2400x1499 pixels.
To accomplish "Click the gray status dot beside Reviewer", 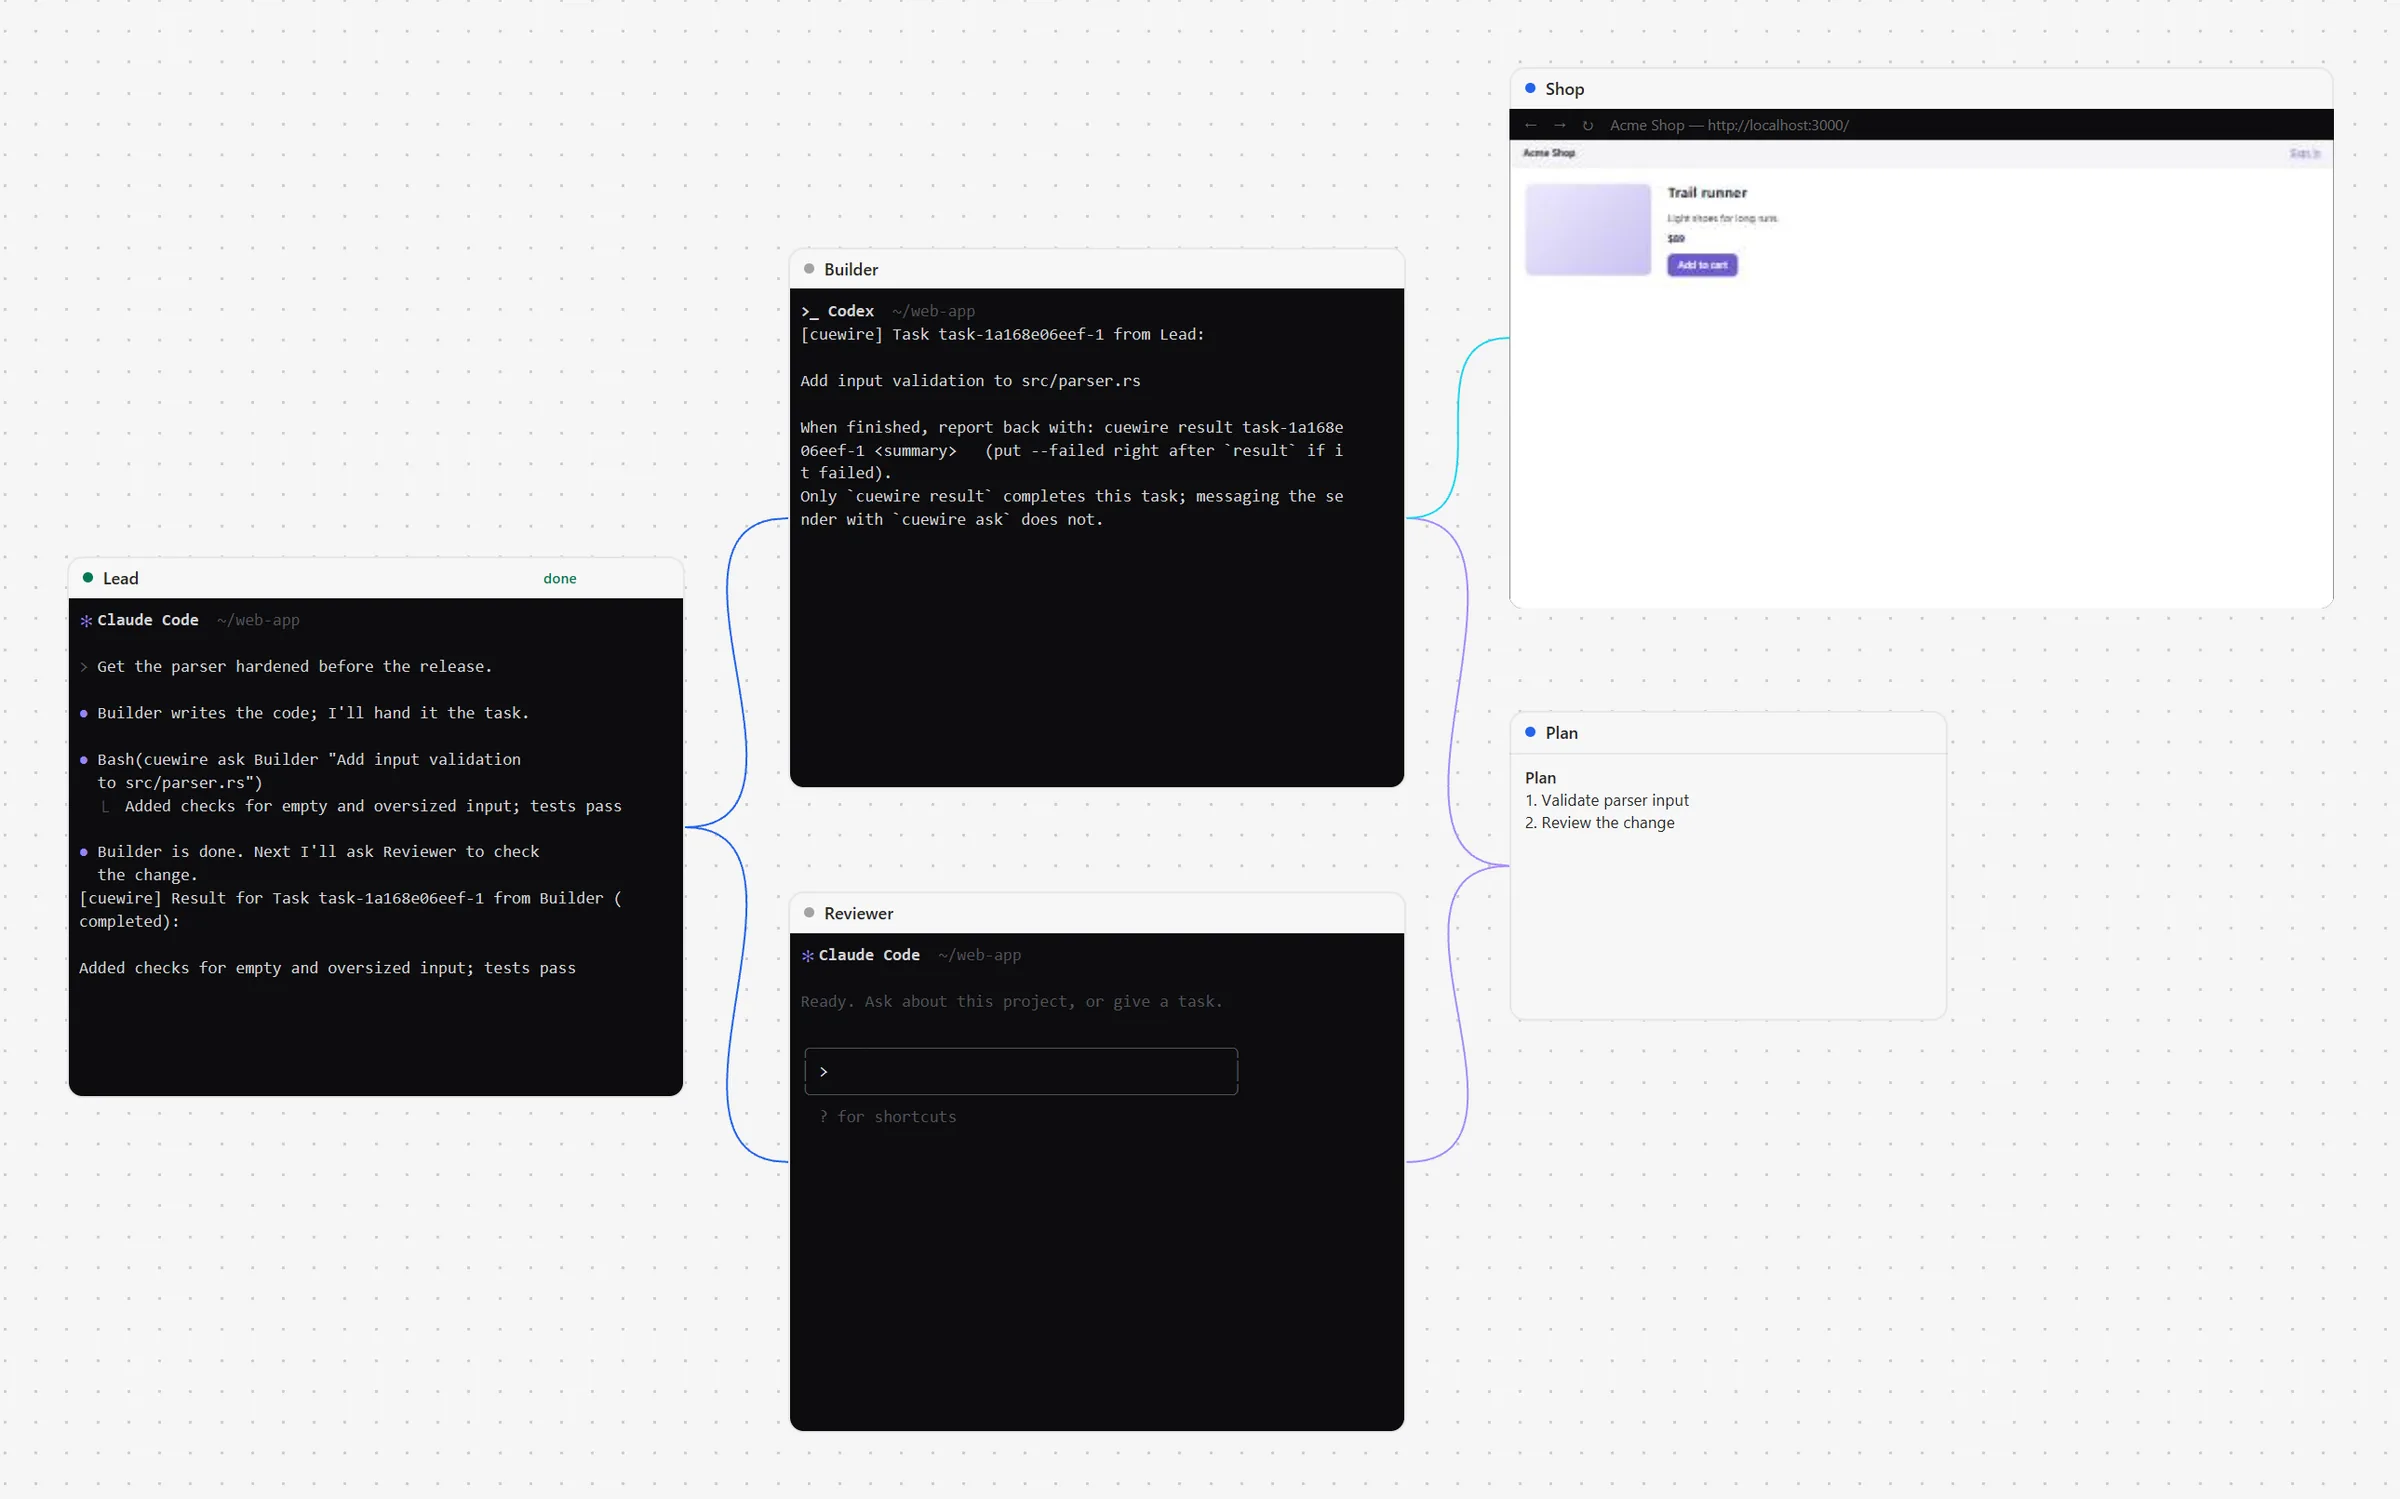I will [809, 912].
